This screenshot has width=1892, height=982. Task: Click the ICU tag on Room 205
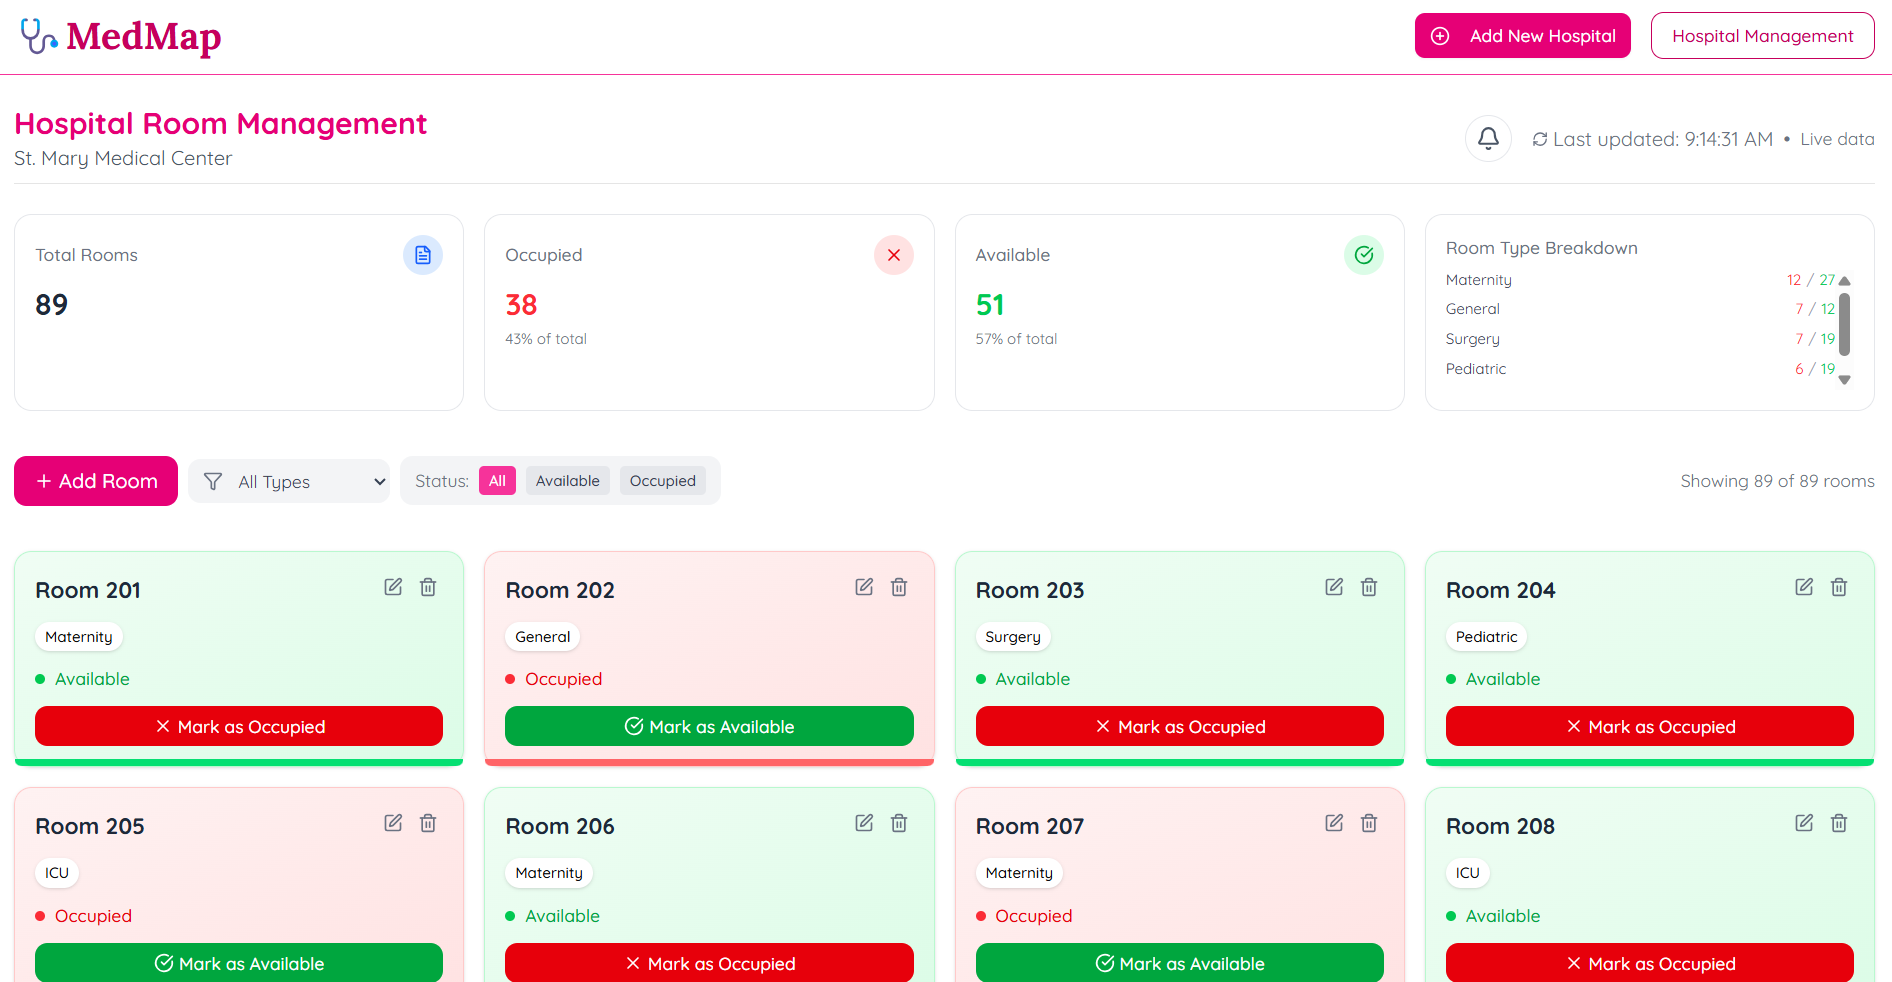click(57, 873)
